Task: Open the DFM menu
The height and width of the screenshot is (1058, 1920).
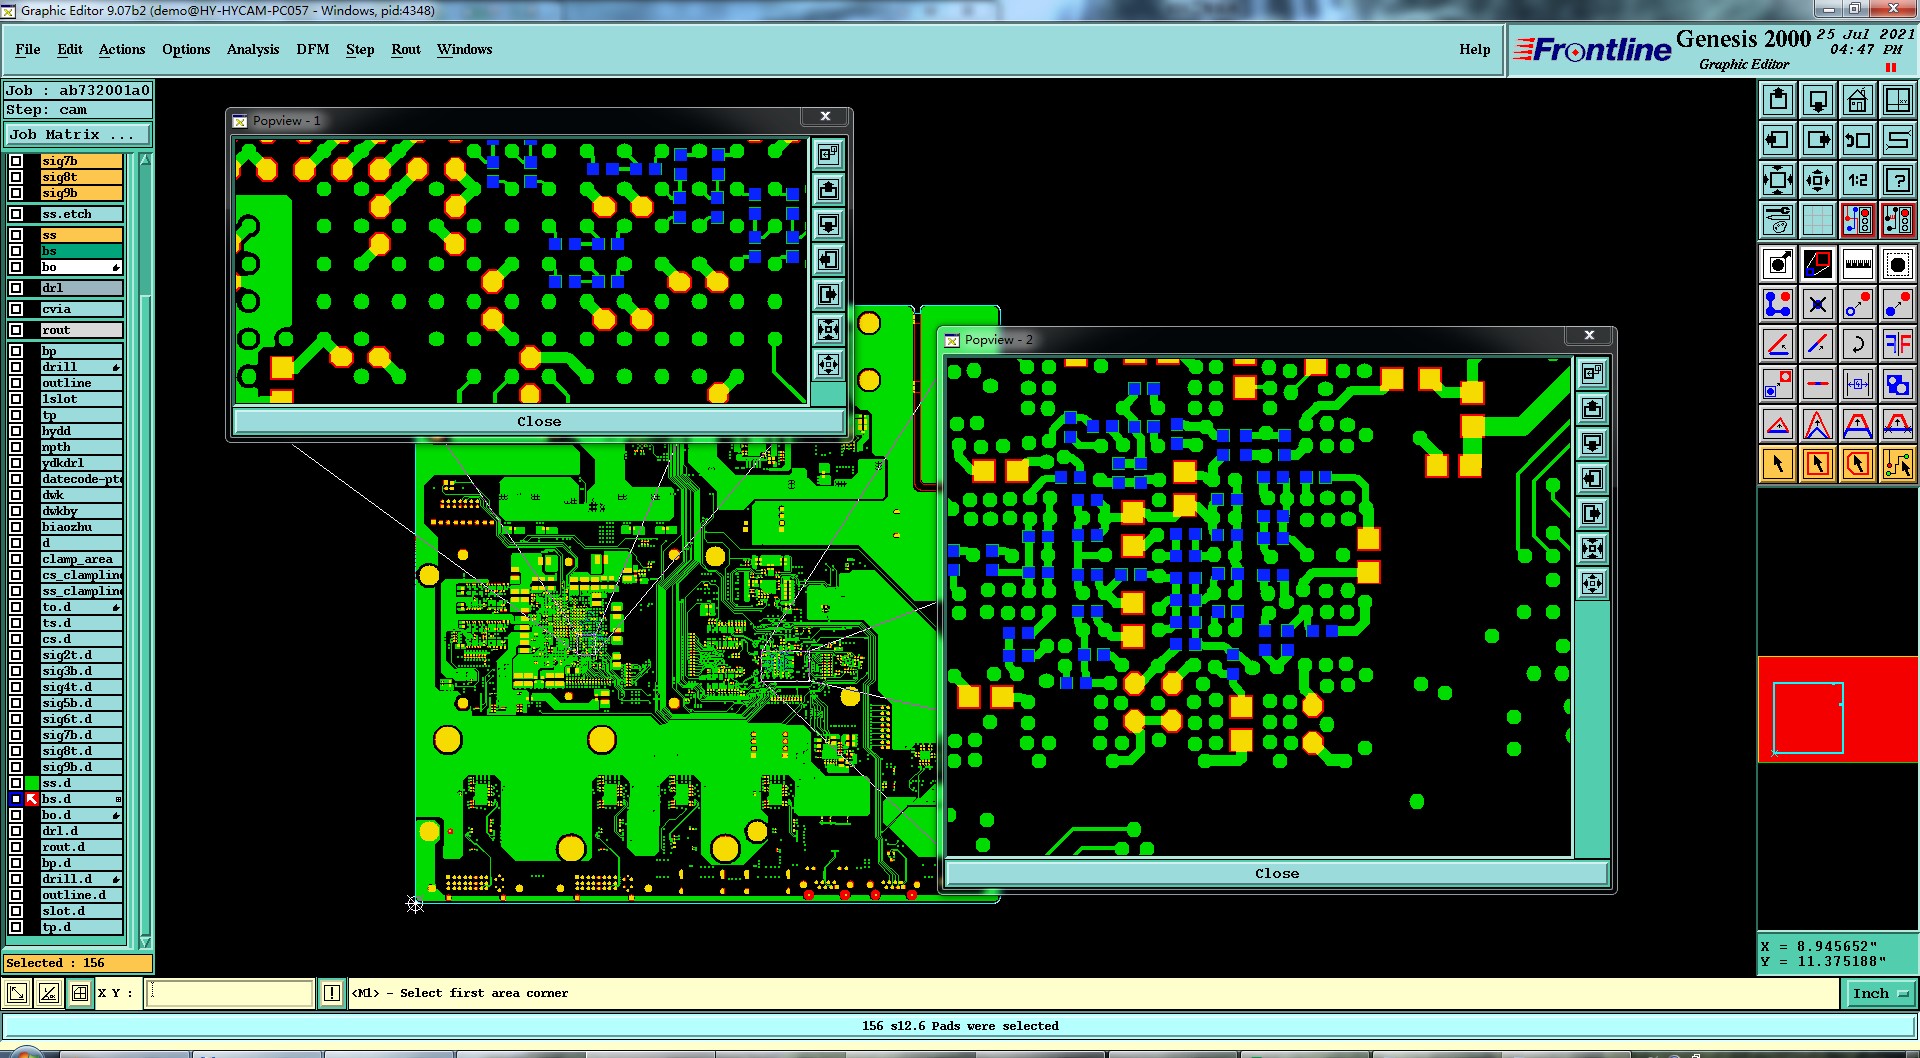Action: 313,49
